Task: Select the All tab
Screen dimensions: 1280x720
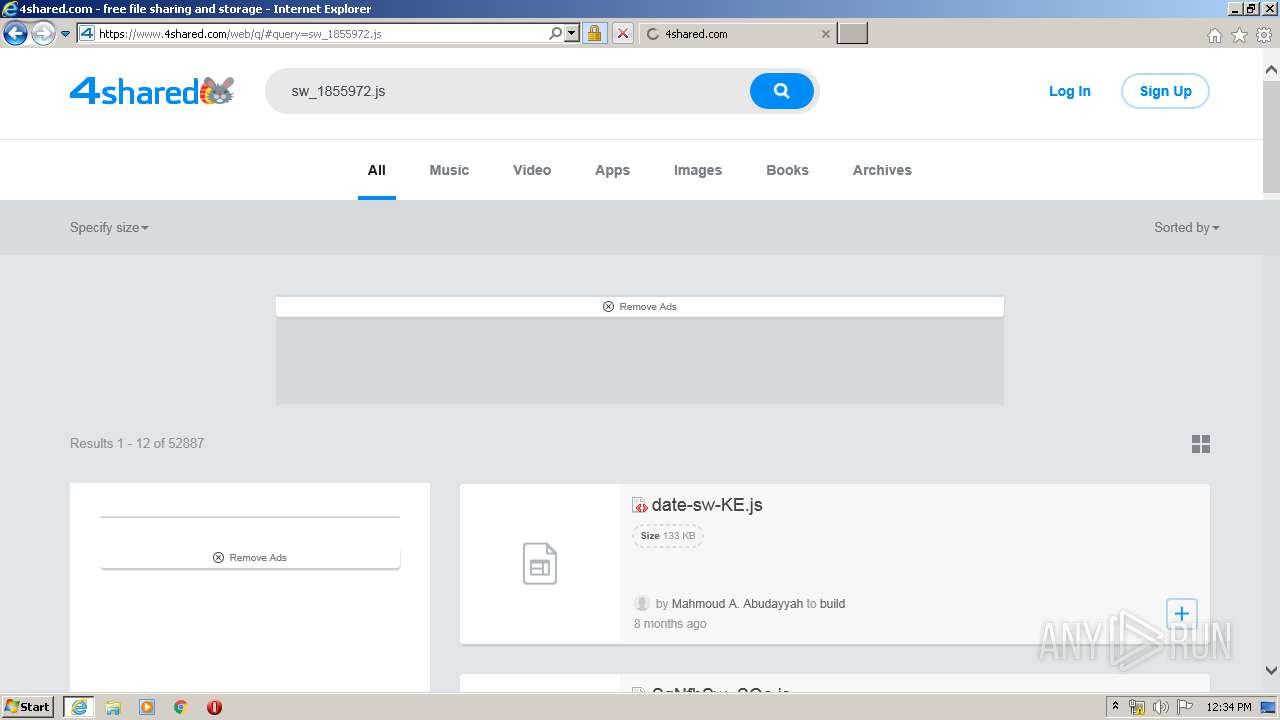Action: (x=377, y=170)
